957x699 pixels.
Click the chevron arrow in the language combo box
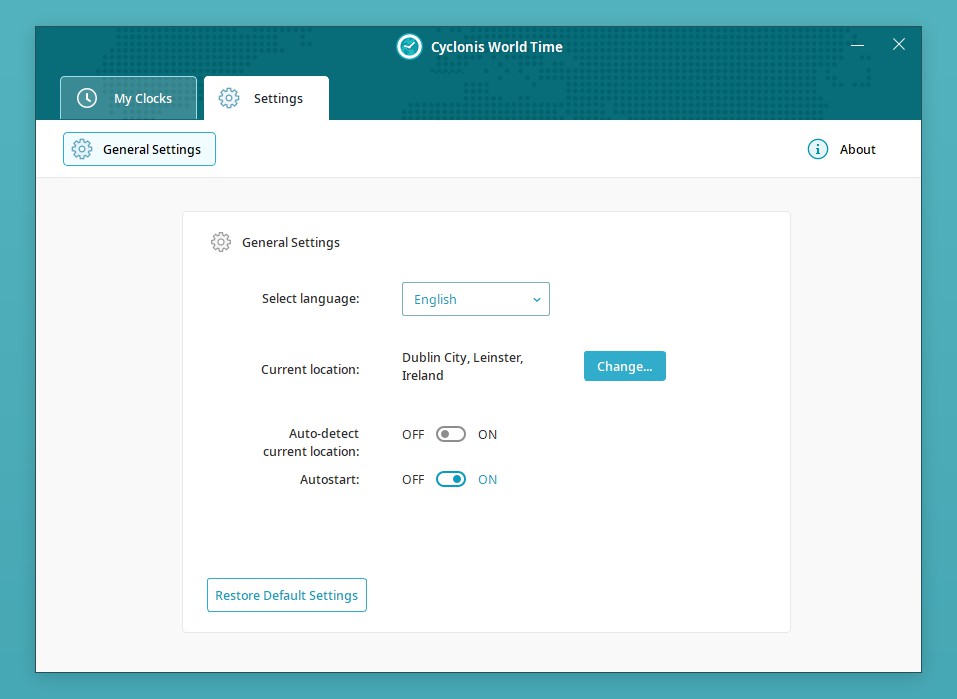(536, 299)
